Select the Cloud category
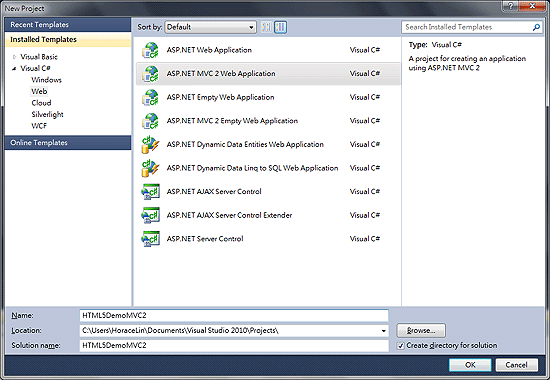550x380 pixels. click(x=41, y=103)
